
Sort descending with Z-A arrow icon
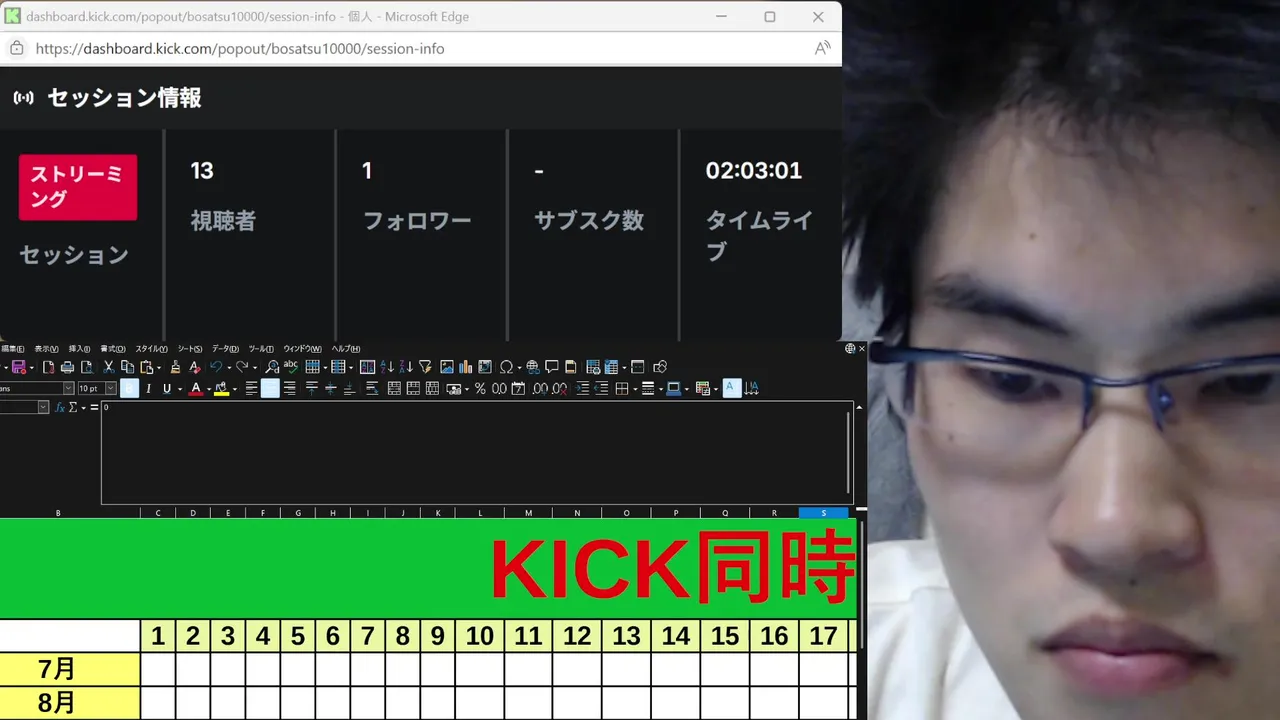(x=406, y=367)
